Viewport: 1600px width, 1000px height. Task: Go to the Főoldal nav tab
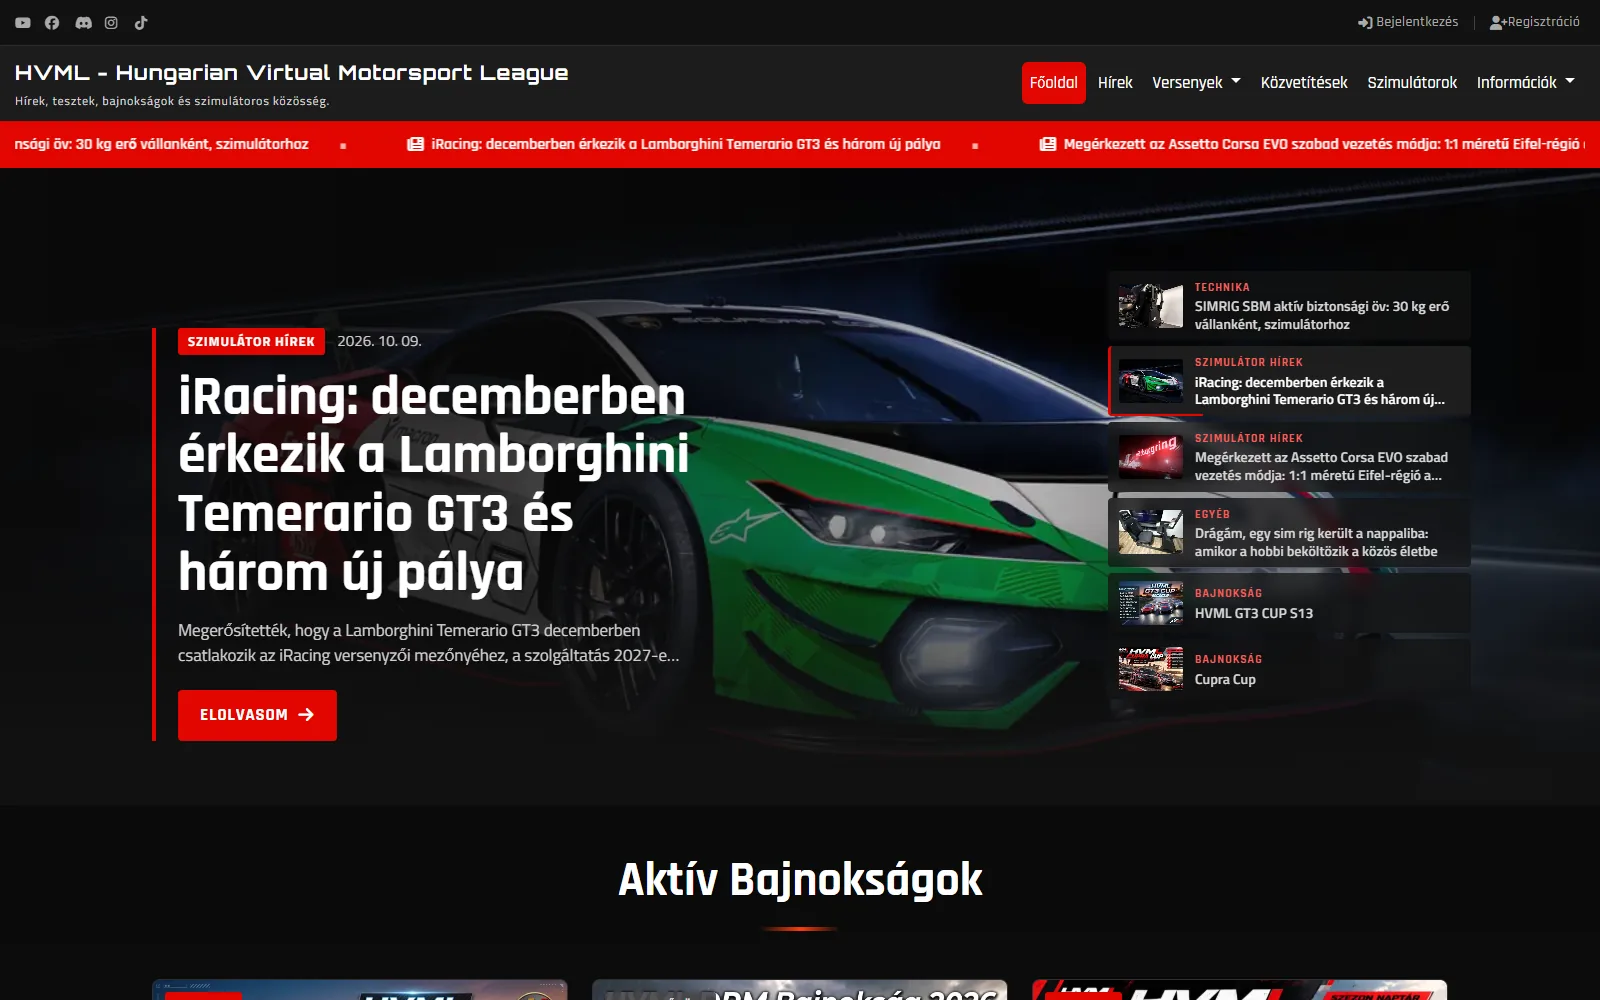click(1054, 83)
